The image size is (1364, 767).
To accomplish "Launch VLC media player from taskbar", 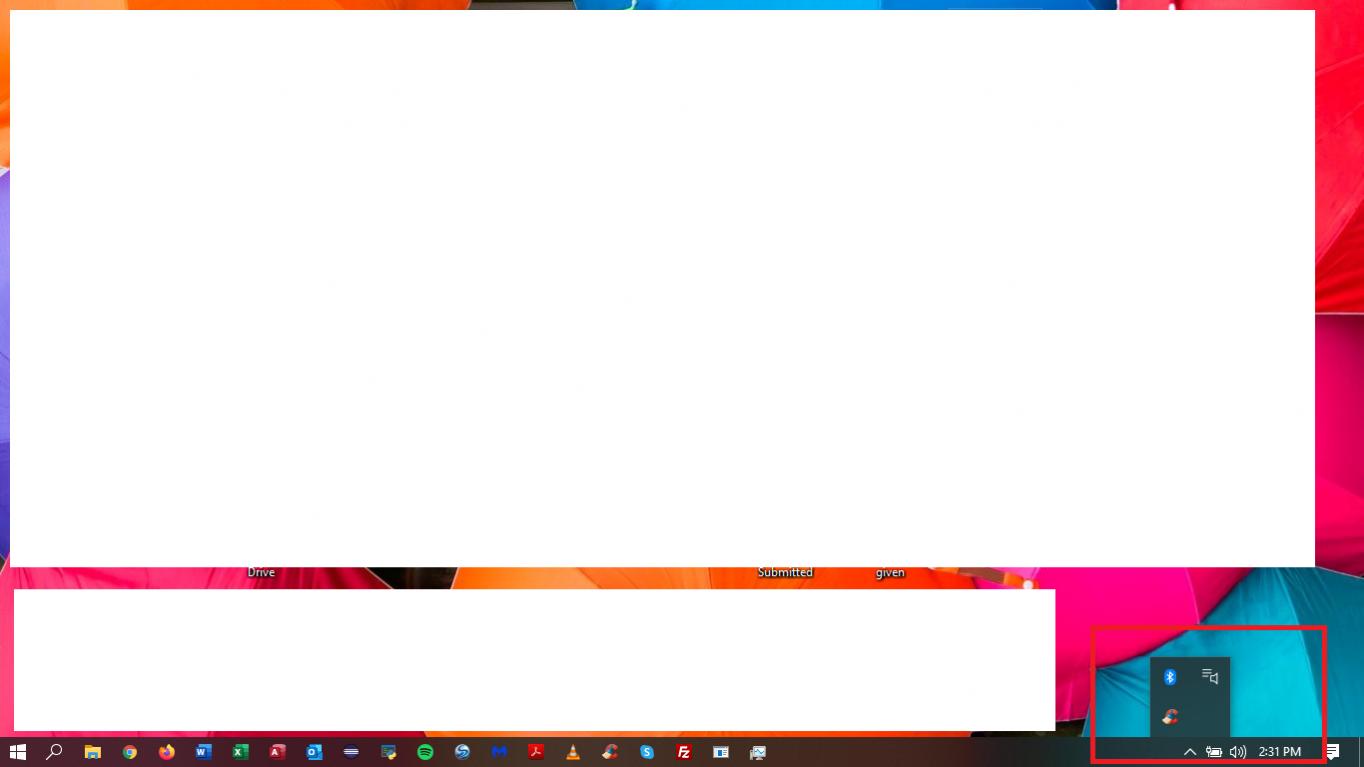I will 573,752.
